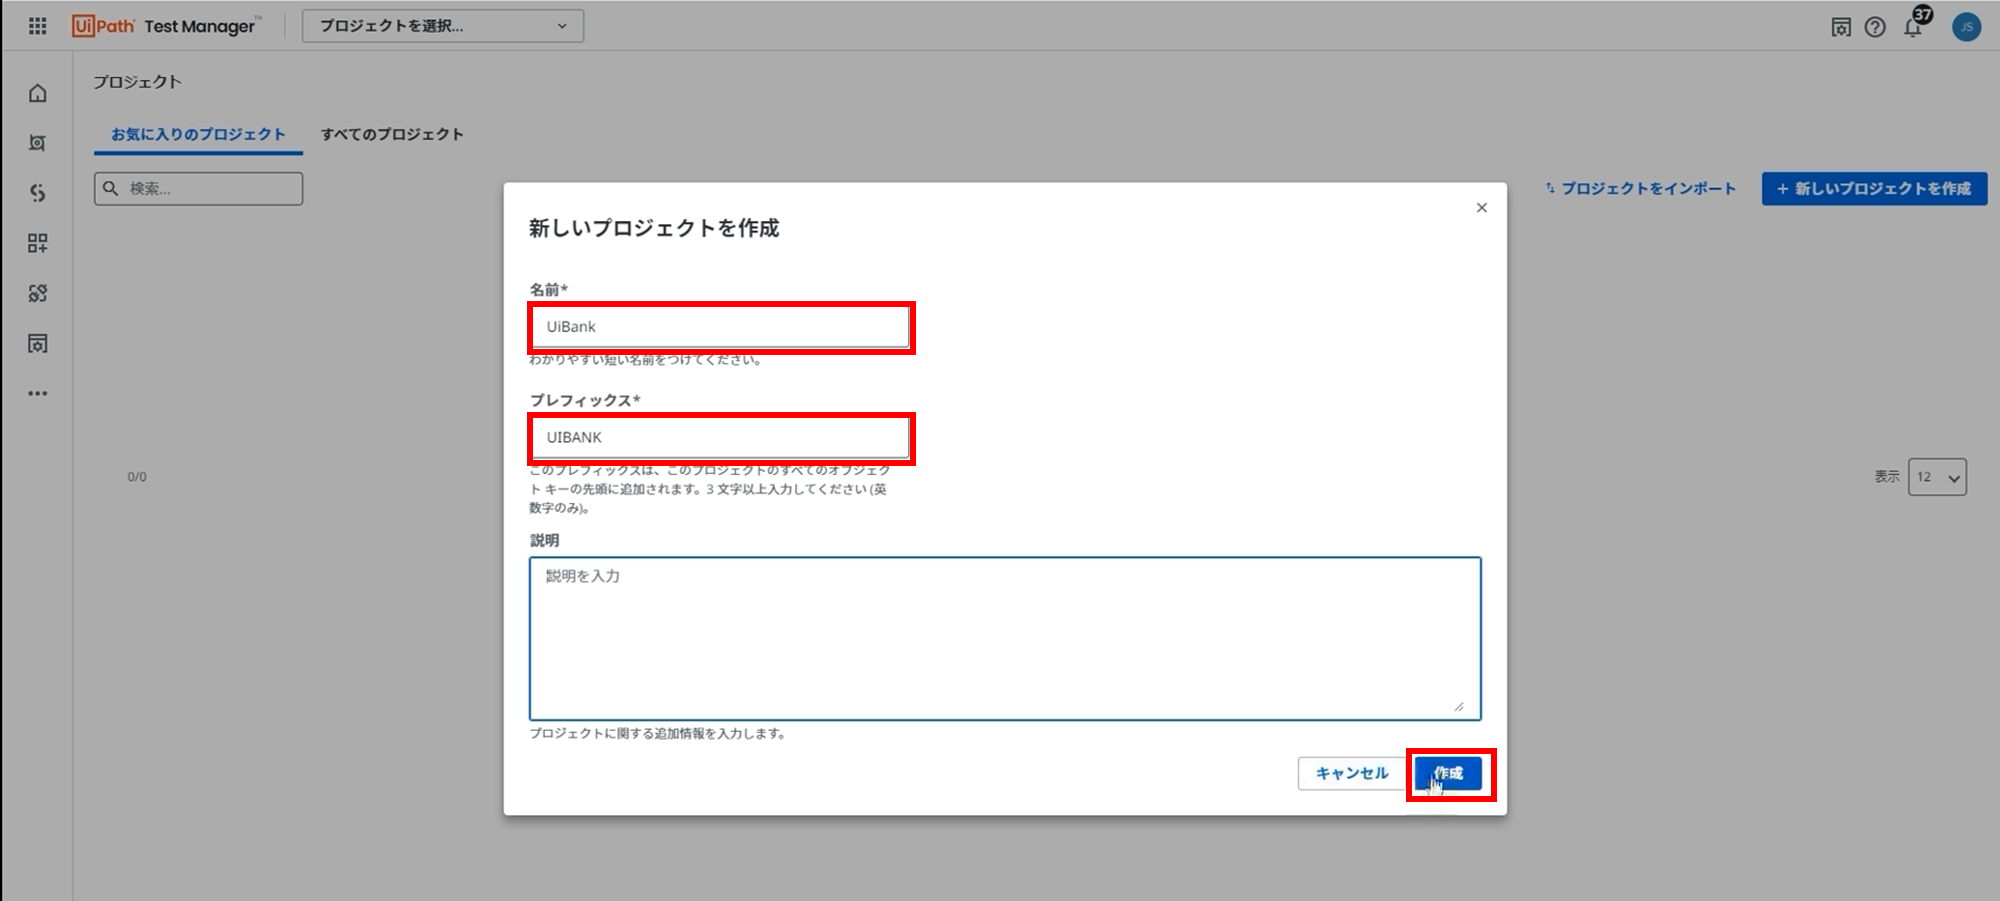
Task: Click the sidebar sync arrows icon
Action: 38,293
